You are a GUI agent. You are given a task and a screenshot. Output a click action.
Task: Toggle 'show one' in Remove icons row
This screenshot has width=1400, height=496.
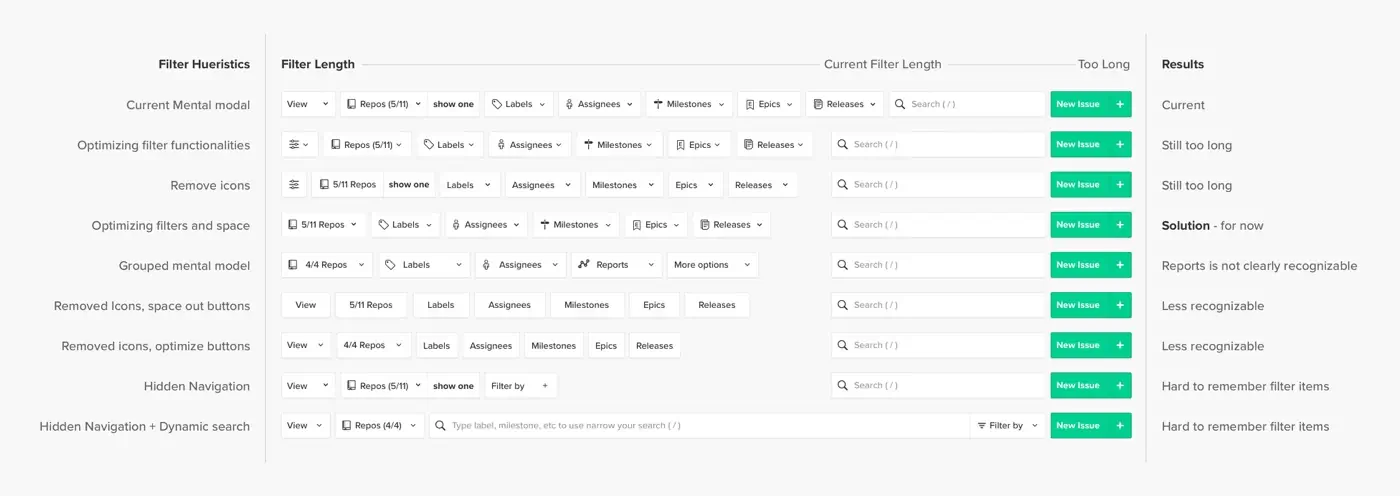[409, 185]
